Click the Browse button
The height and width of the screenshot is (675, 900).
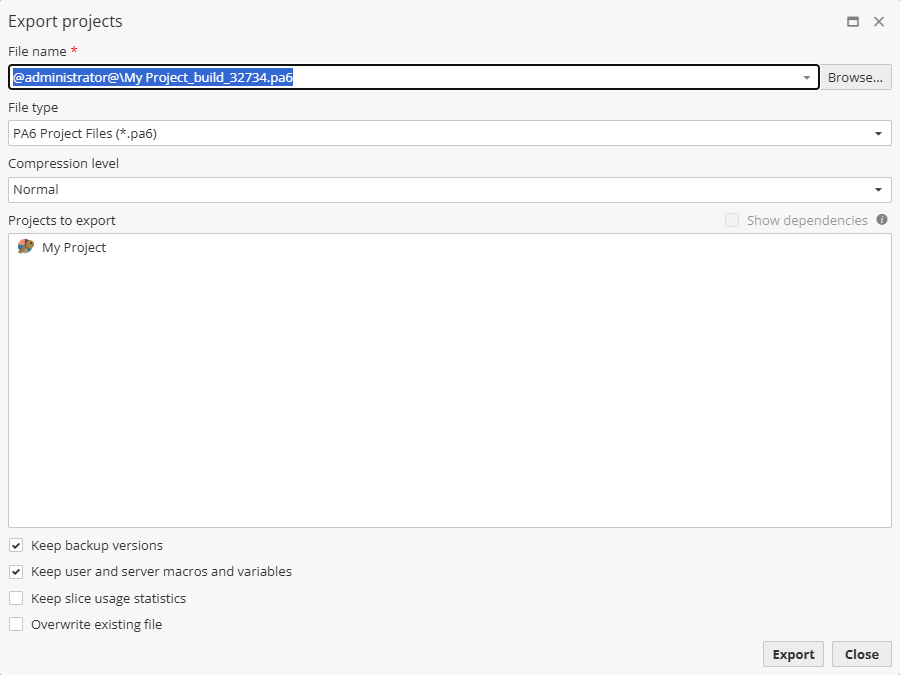coord(856,77)
